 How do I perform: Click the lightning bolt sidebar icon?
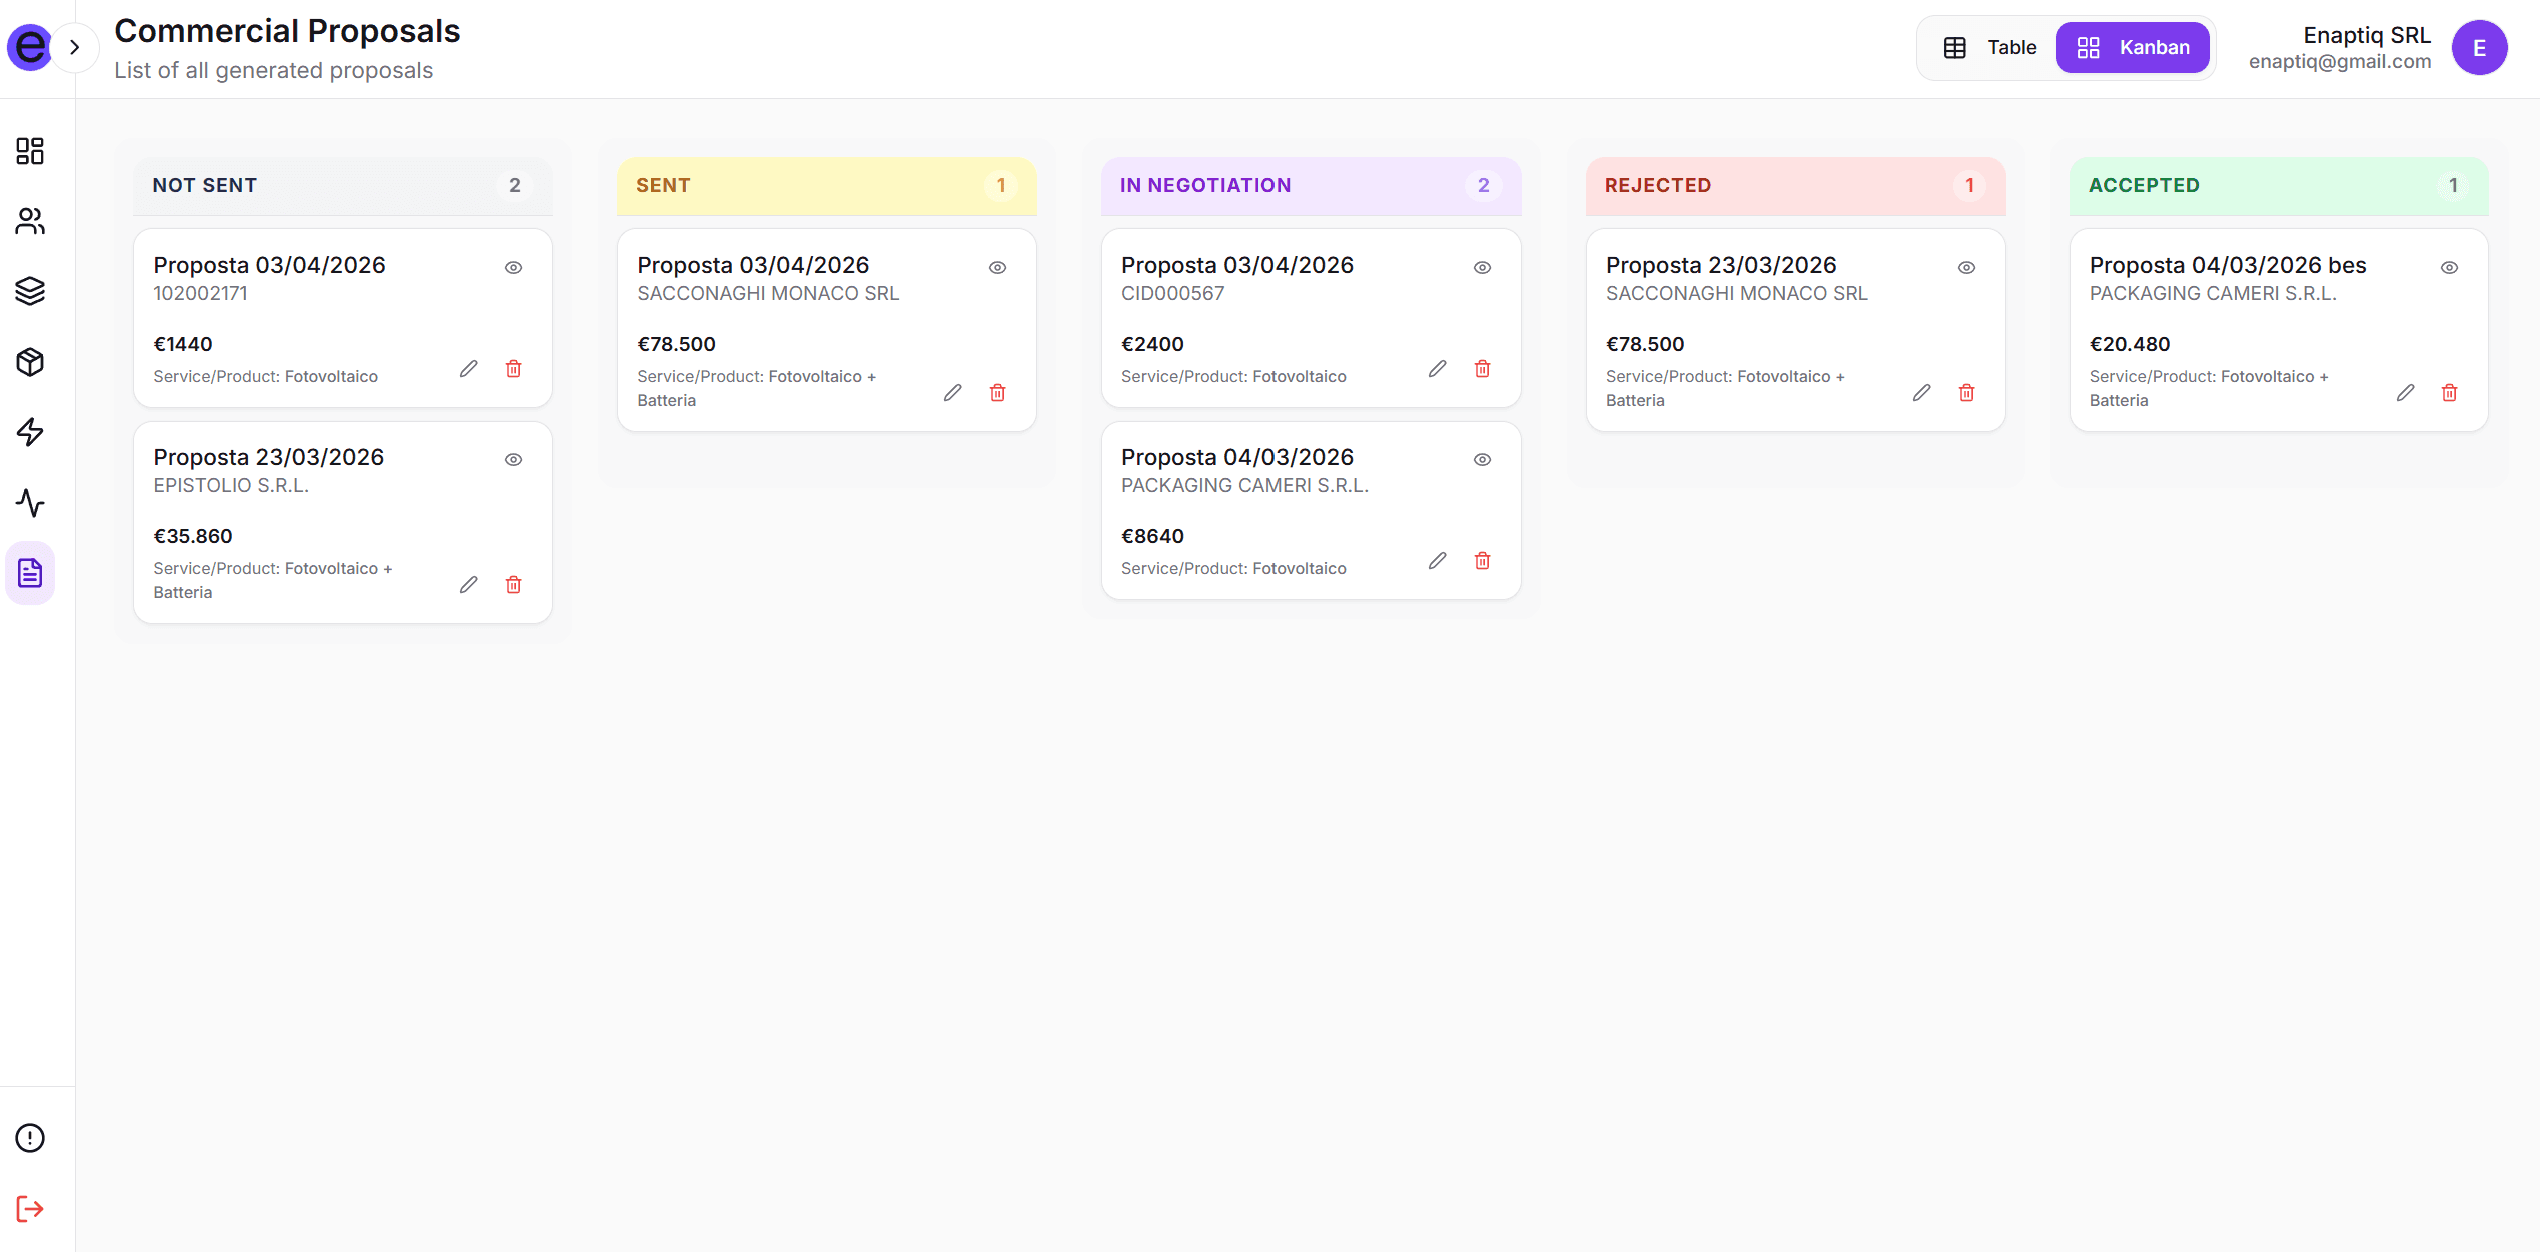[30, 432]
